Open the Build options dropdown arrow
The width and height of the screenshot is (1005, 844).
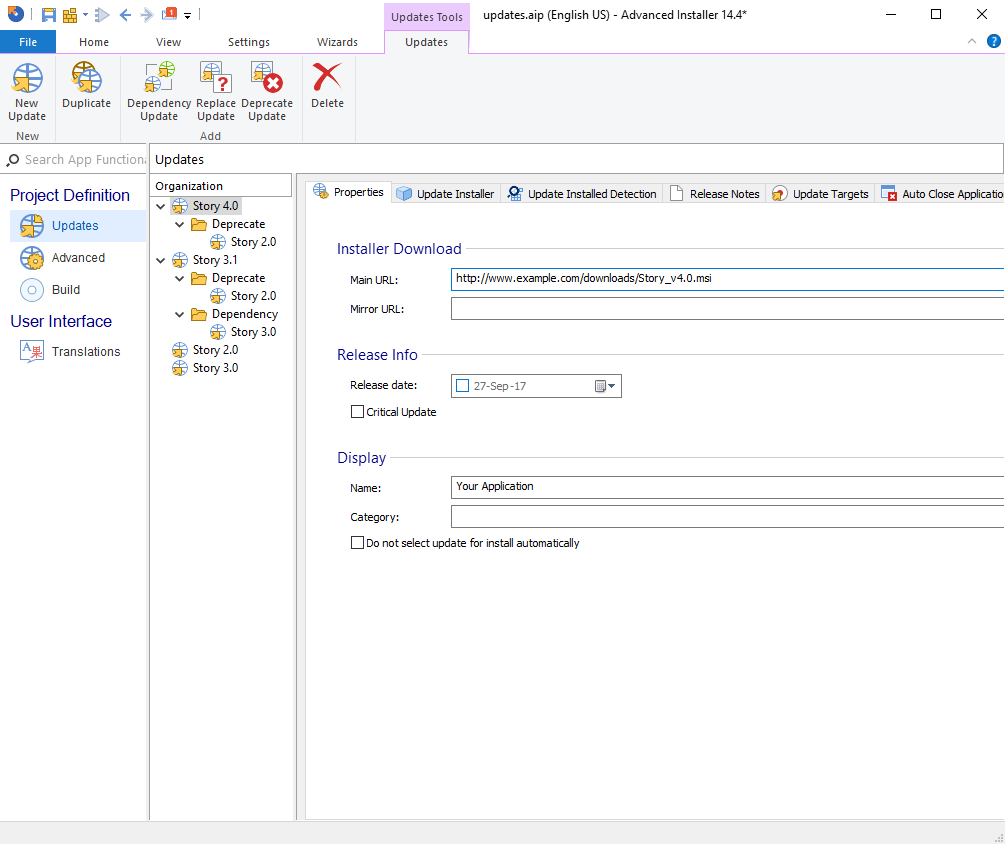click(85, 15)
